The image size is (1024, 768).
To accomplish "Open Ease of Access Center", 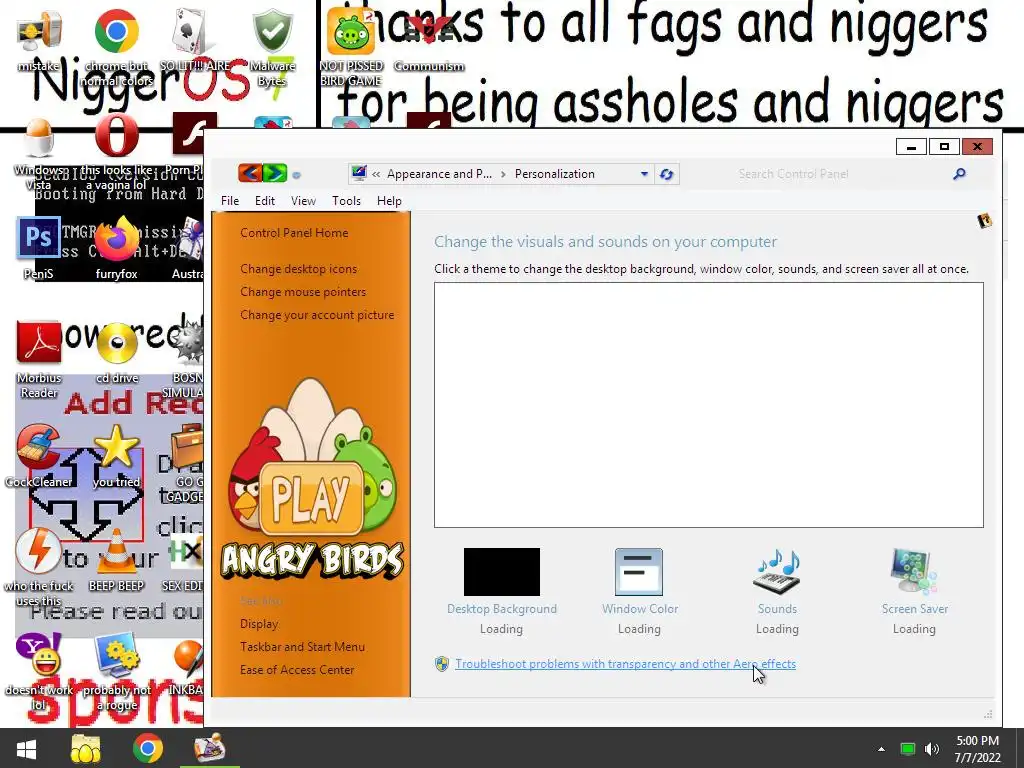I will (x=296, y=670).
